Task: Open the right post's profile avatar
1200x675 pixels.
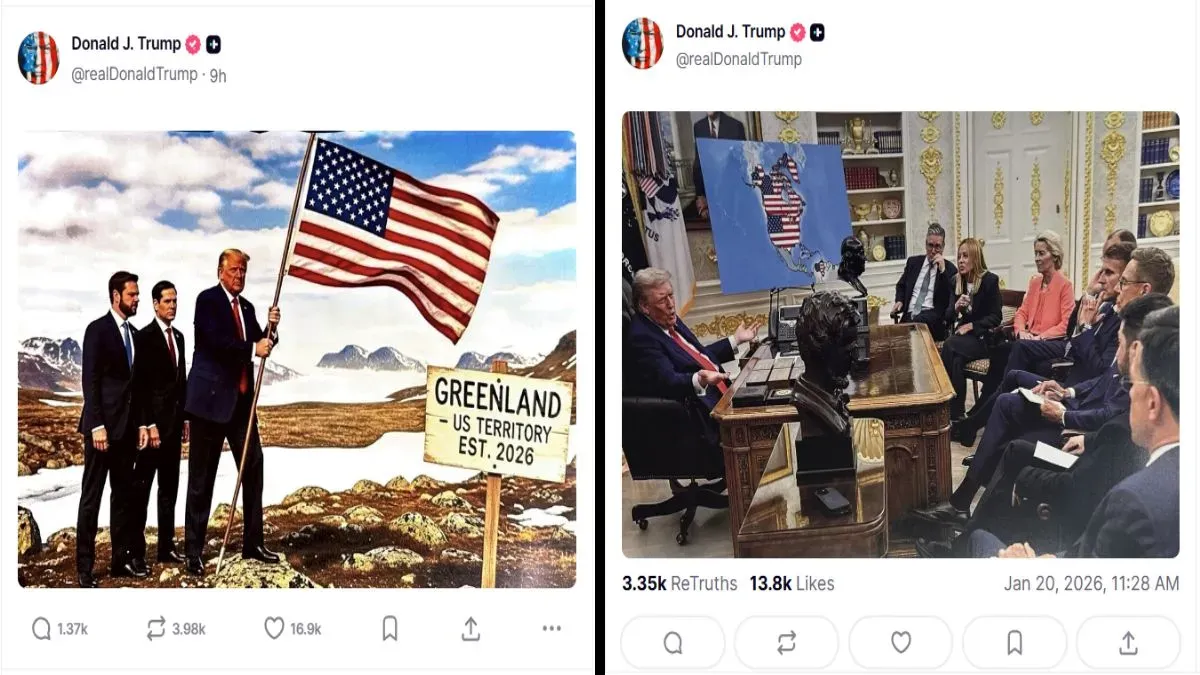Action: tap(643, 44)
